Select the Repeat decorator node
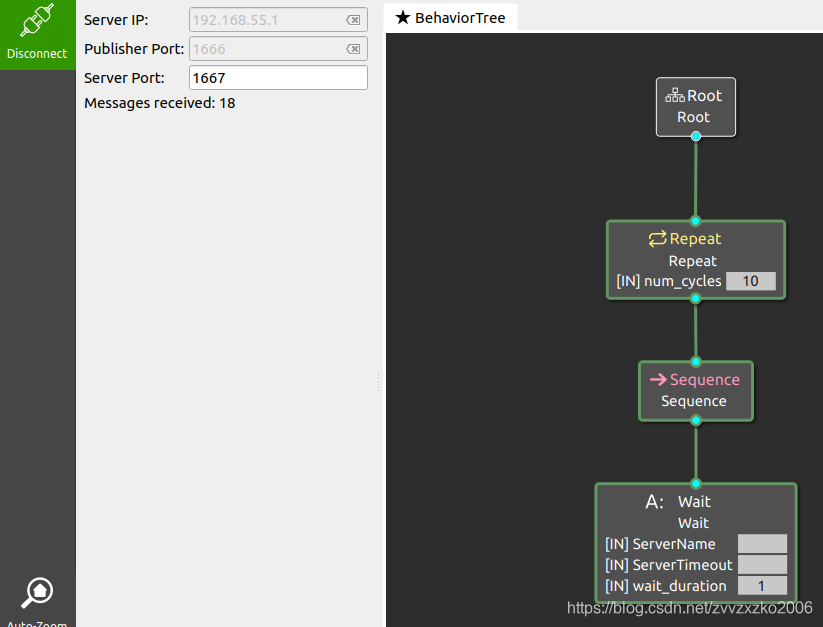 point(695,260)
